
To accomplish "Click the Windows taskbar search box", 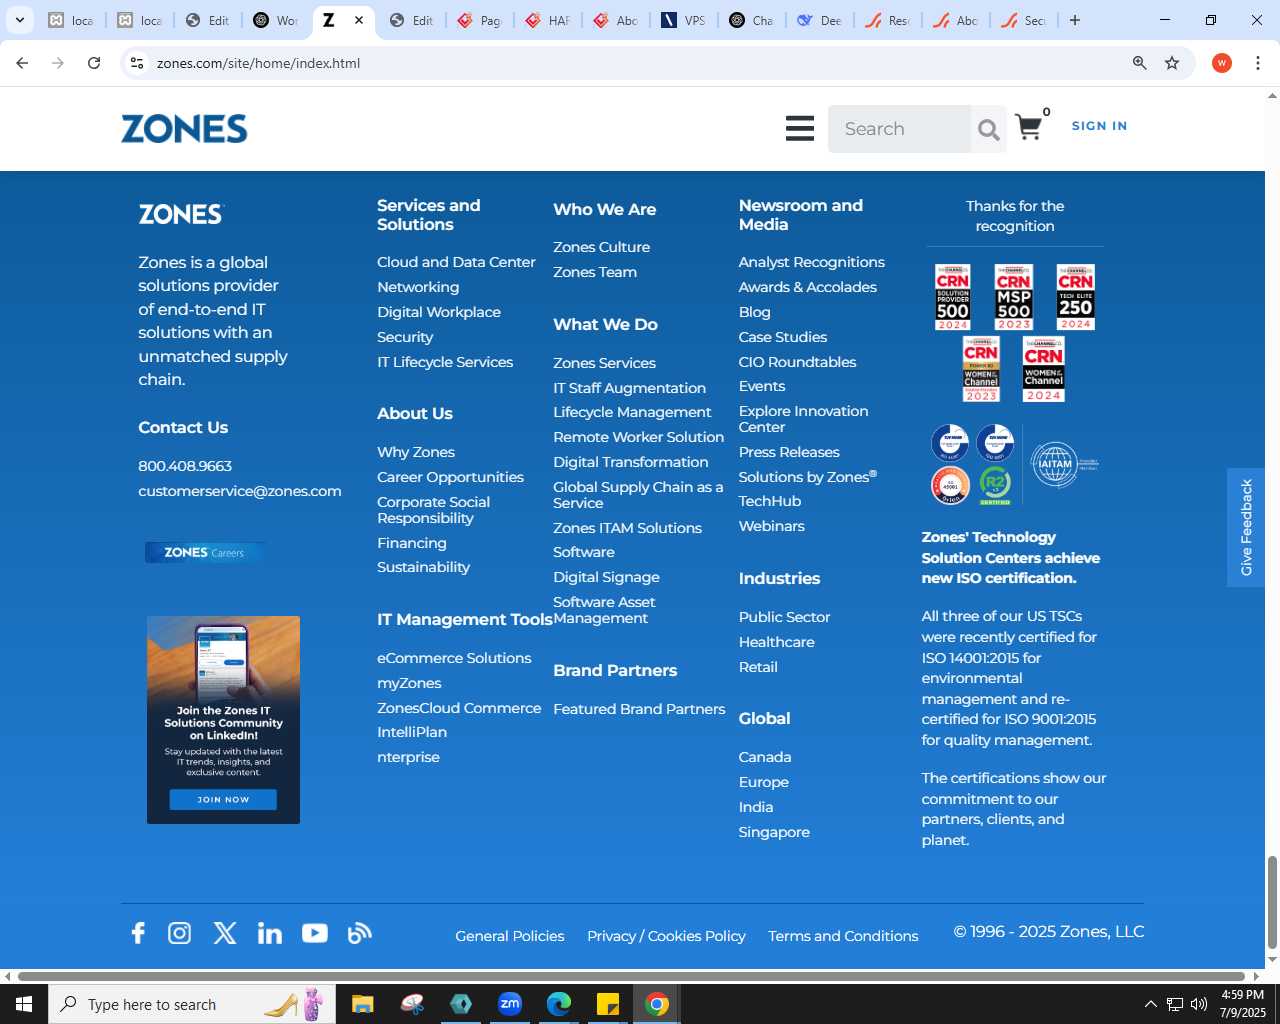I will coord(191,1004).
